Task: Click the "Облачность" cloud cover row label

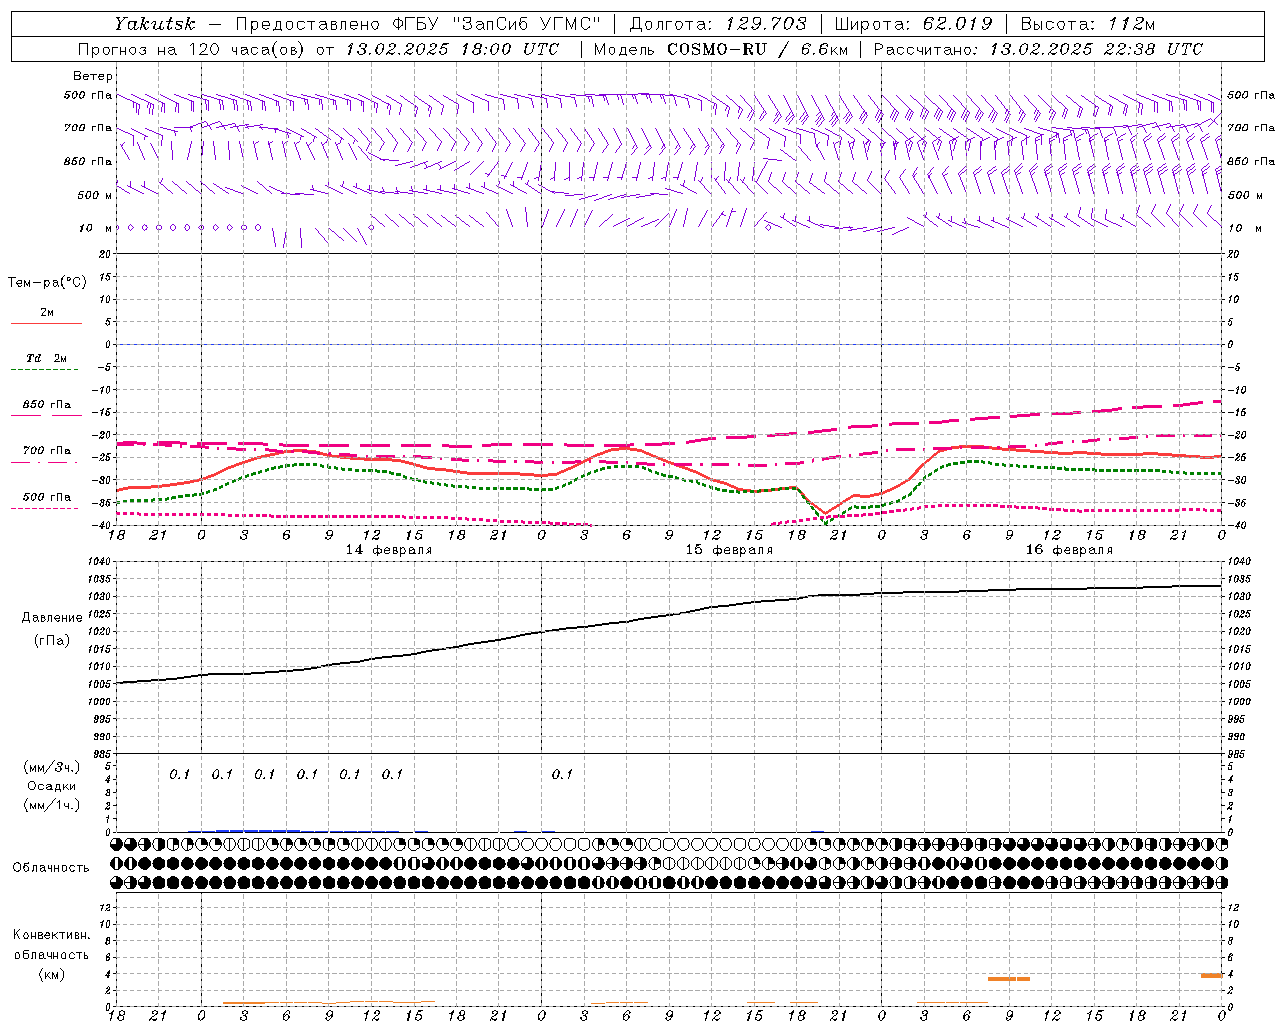Action: [51, 868]
